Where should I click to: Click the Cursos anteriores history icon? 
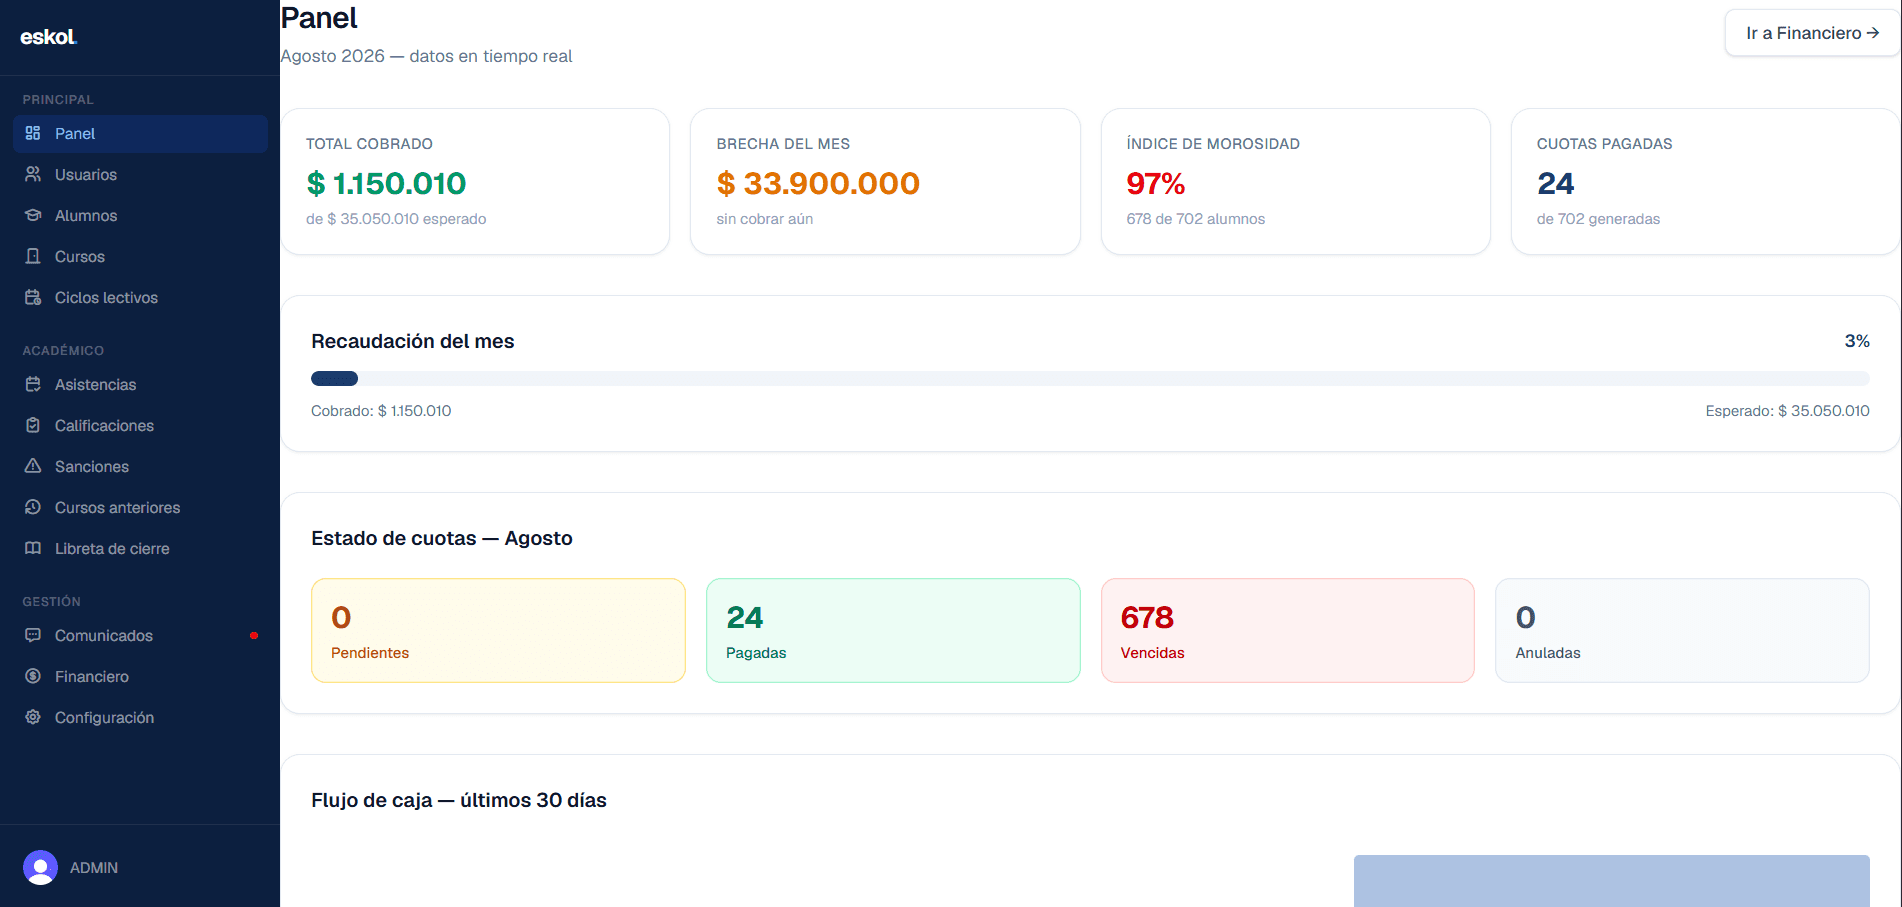33,507
